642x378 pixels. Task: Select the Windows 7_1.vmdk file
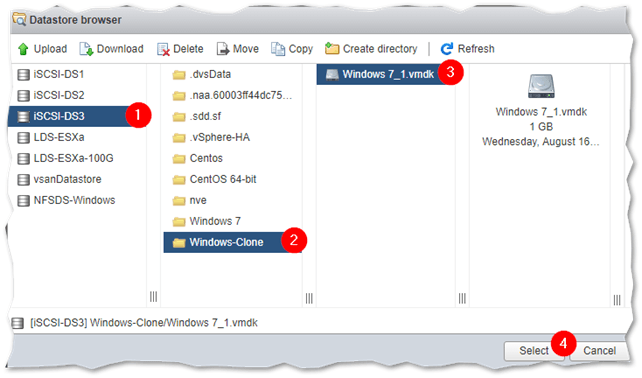[x=385, y=75]
